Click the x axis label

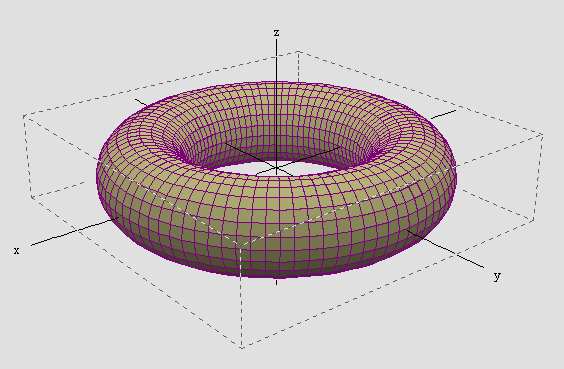pyautogui.click(x=16, y=250)
